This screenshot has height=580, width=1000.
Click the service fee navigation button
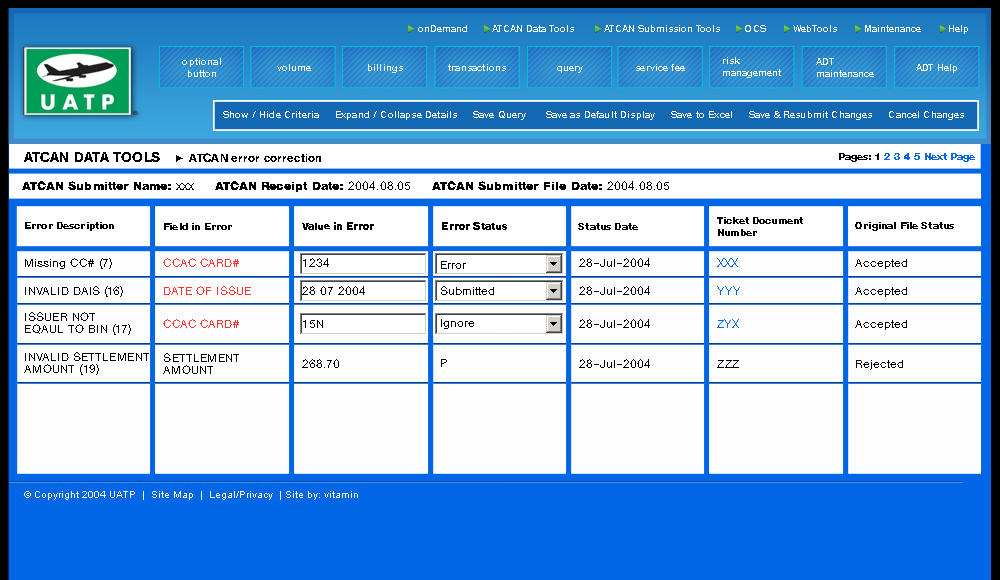660,68
